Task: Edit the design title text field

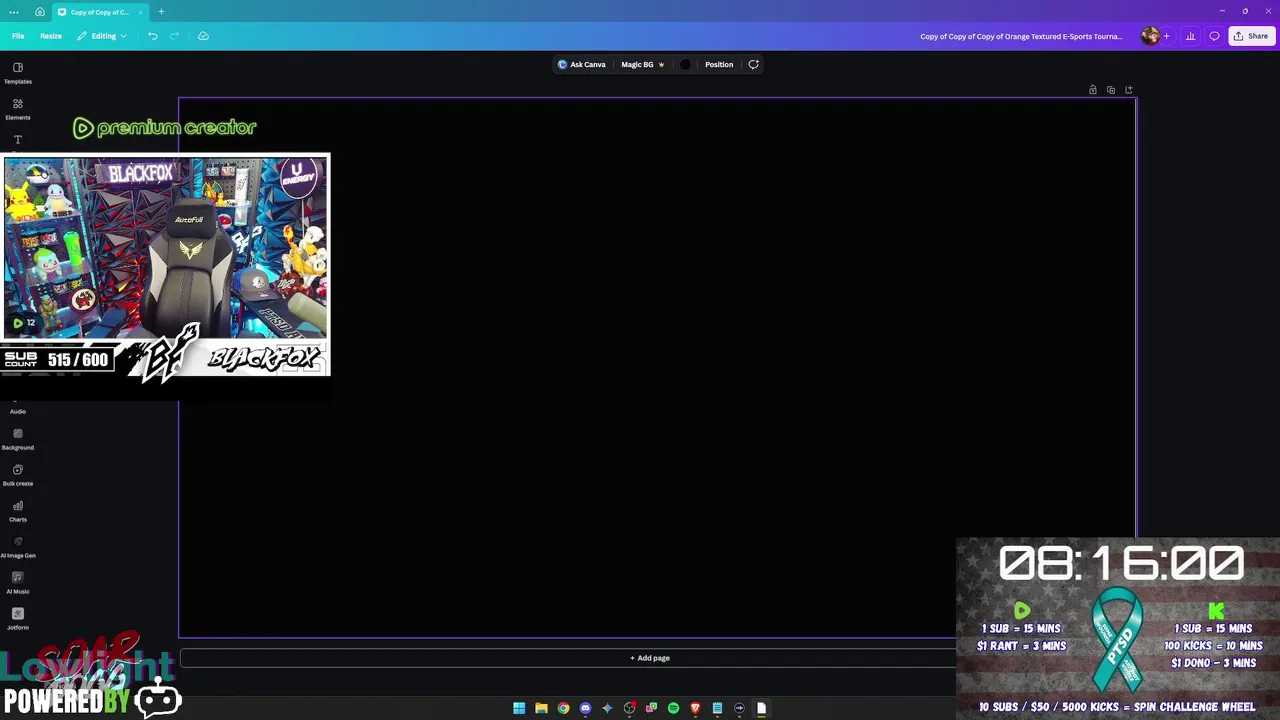Action: coord(1021,36)
